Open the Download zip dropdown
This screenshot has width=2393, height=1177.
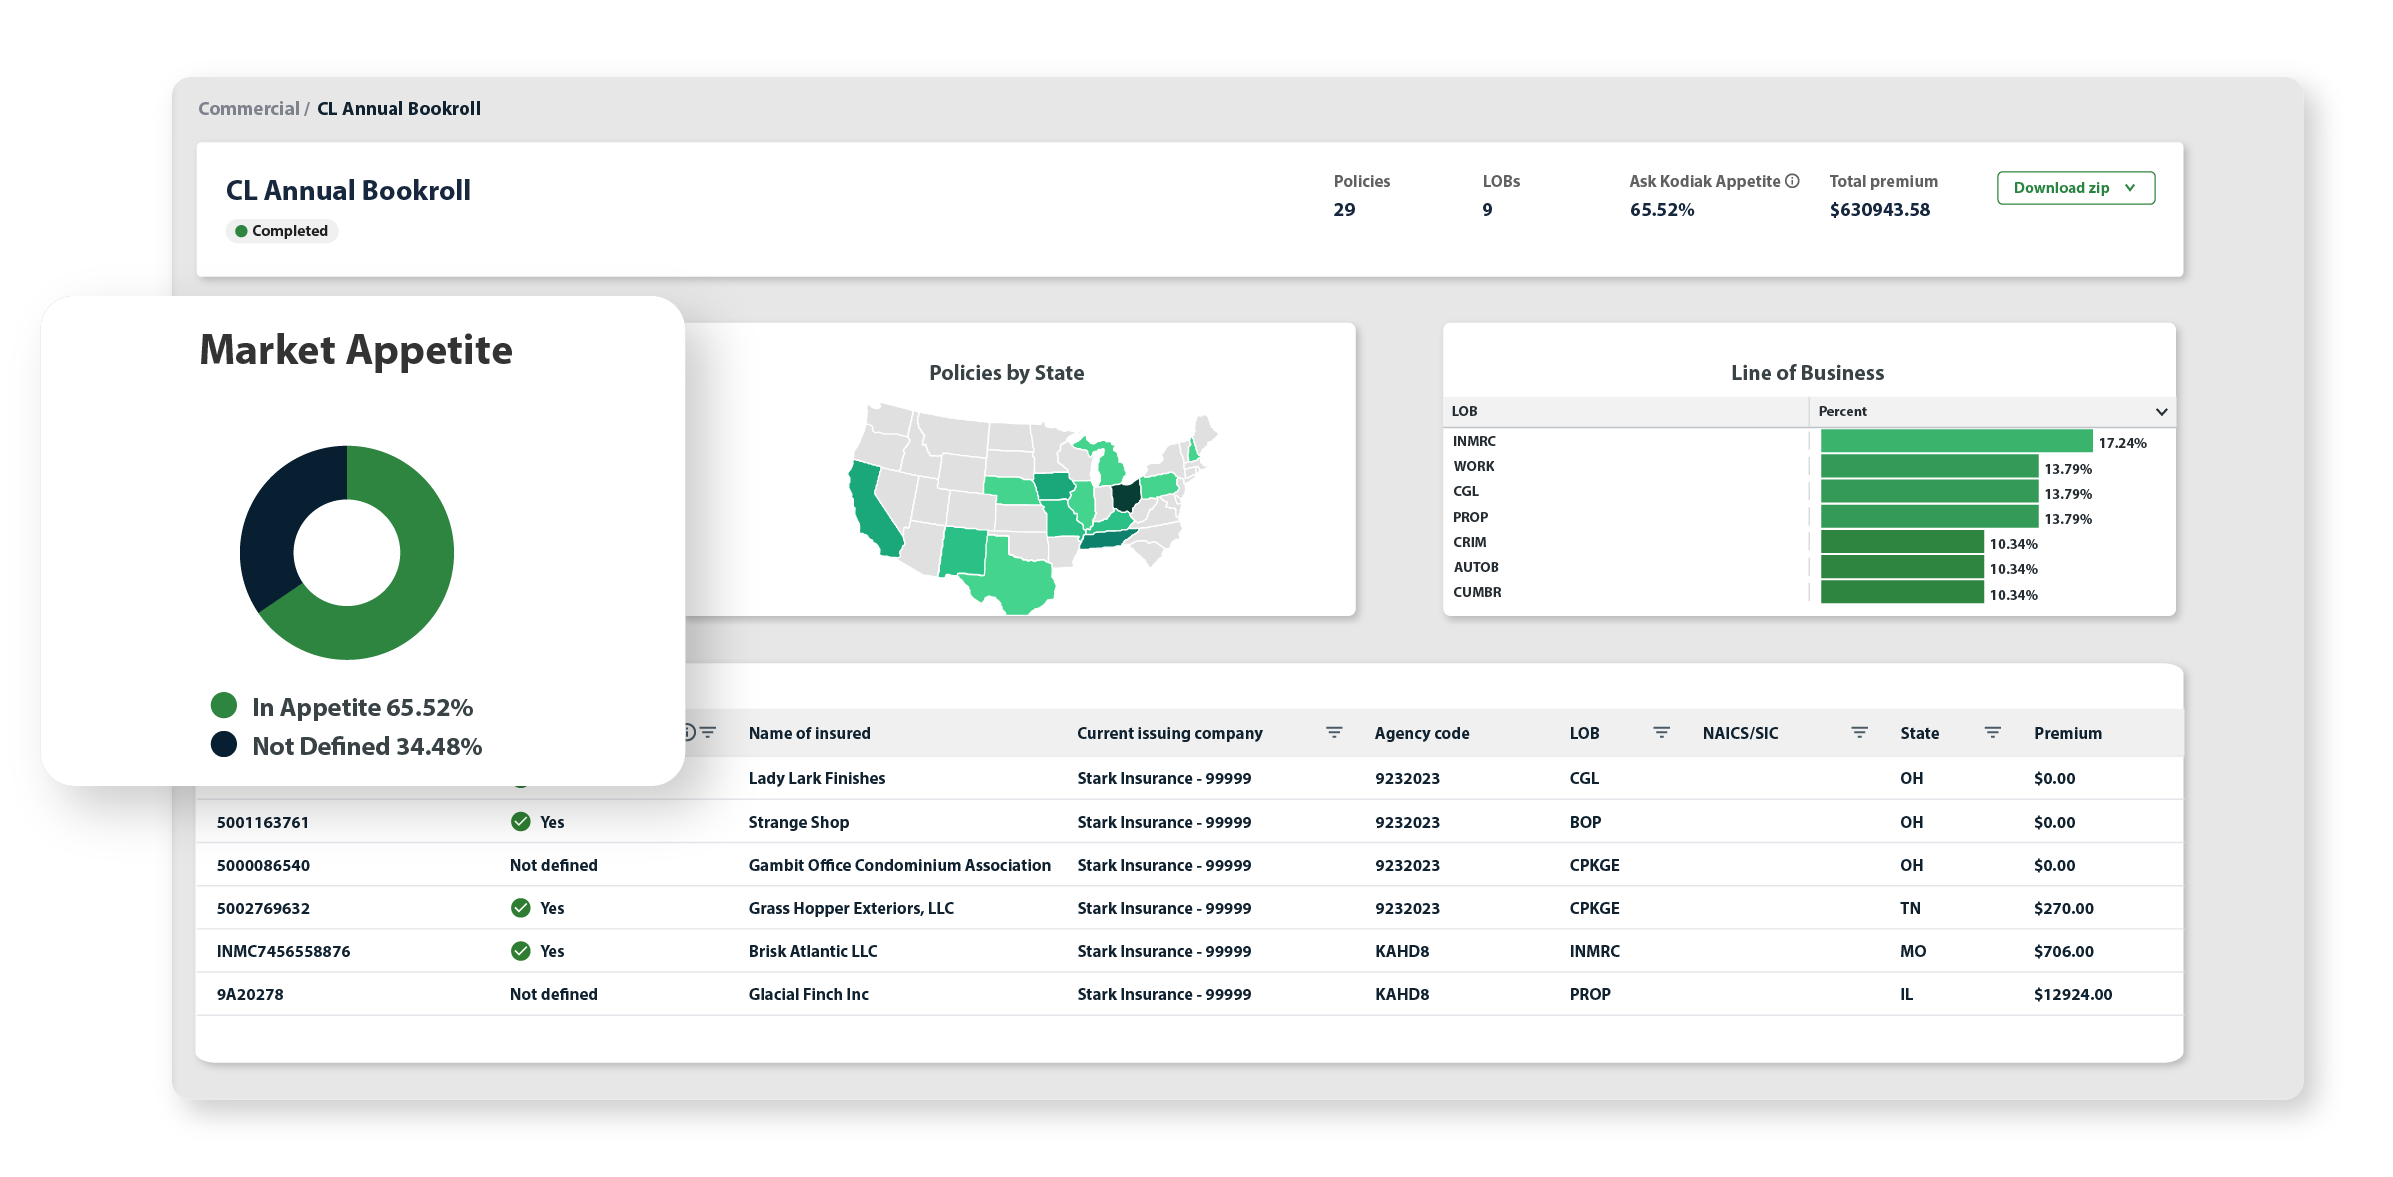click(x=2075, y=188)
